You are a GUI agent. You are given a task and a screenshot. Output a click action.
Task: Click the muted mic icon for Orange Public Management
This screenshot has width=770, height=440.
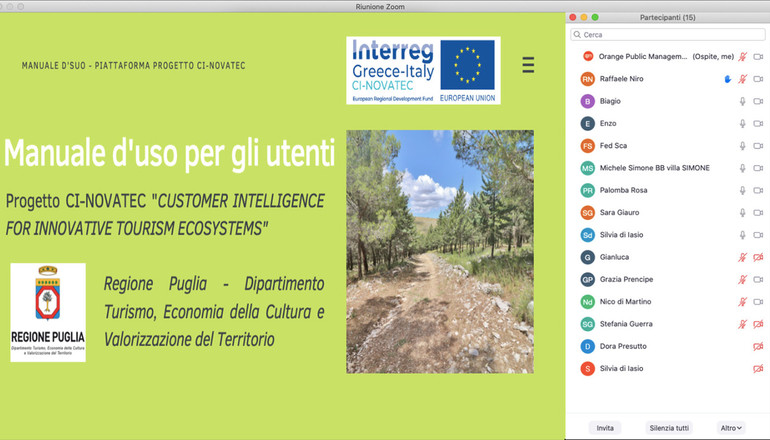click(742, 56)
